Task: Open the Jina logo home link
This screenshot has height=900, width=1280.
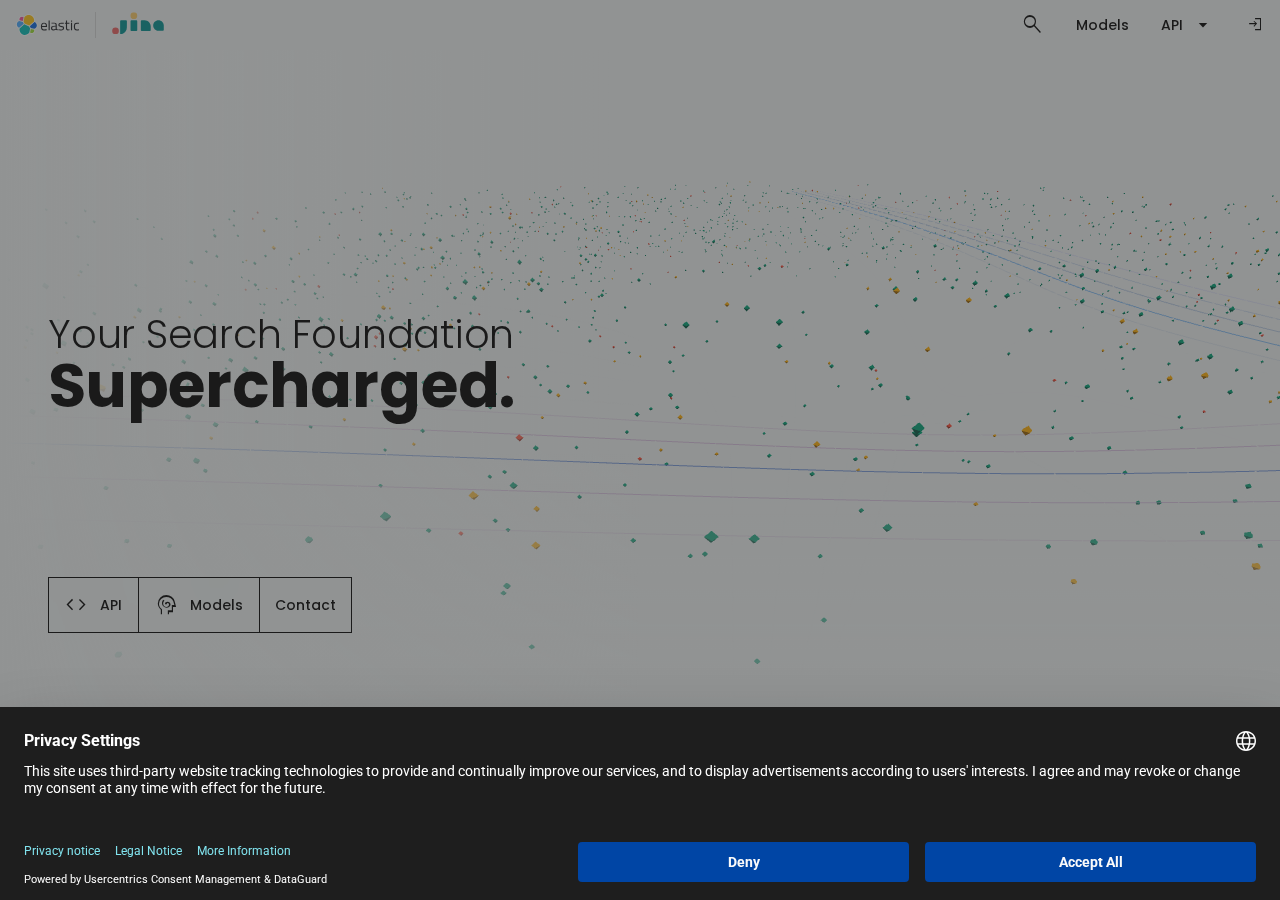Action: tap(138, 24)
